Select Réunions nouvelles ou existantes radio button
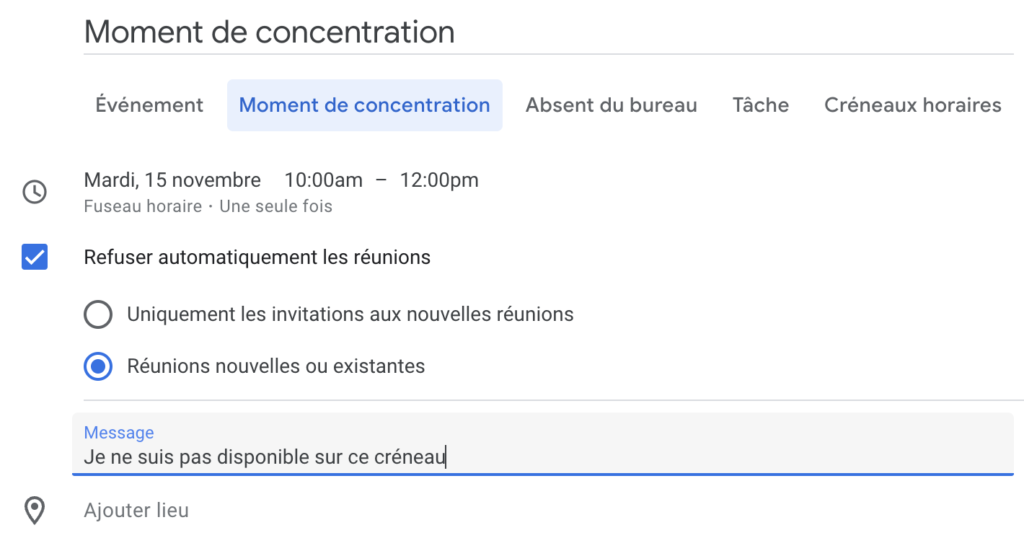1024x538 pixels. pyautogui.click(x=98, y=367)
